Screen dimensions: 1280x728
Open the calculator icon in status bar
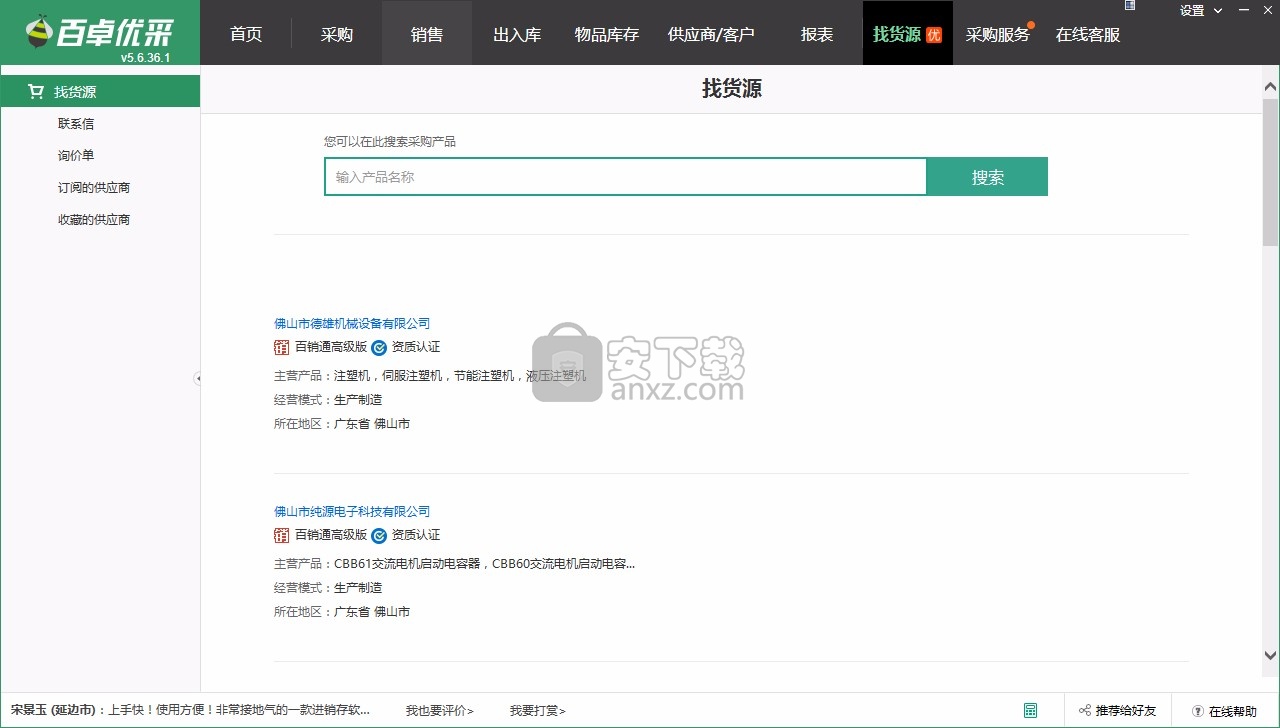point(1030,711)
